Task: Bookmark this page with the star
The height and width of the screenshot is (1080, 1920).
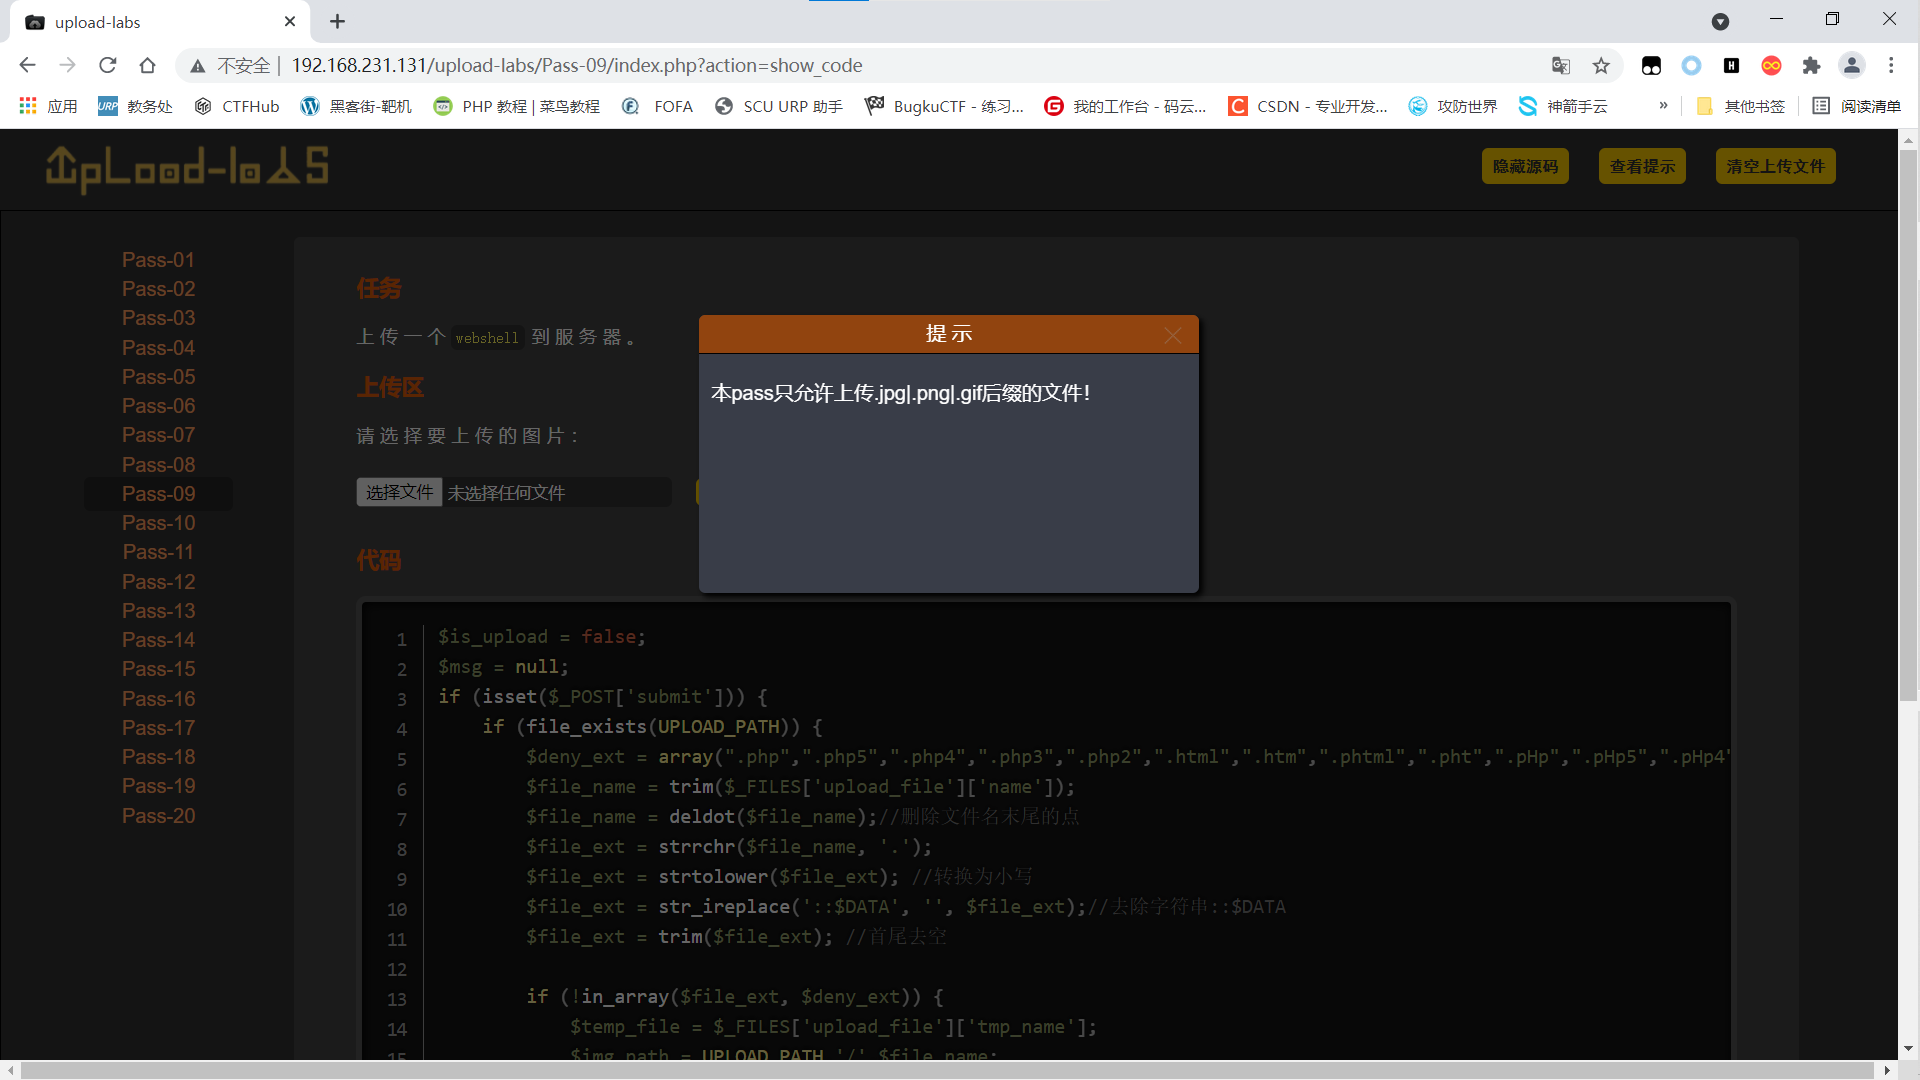Action: pyautogui.click(x=1601, y=65)
